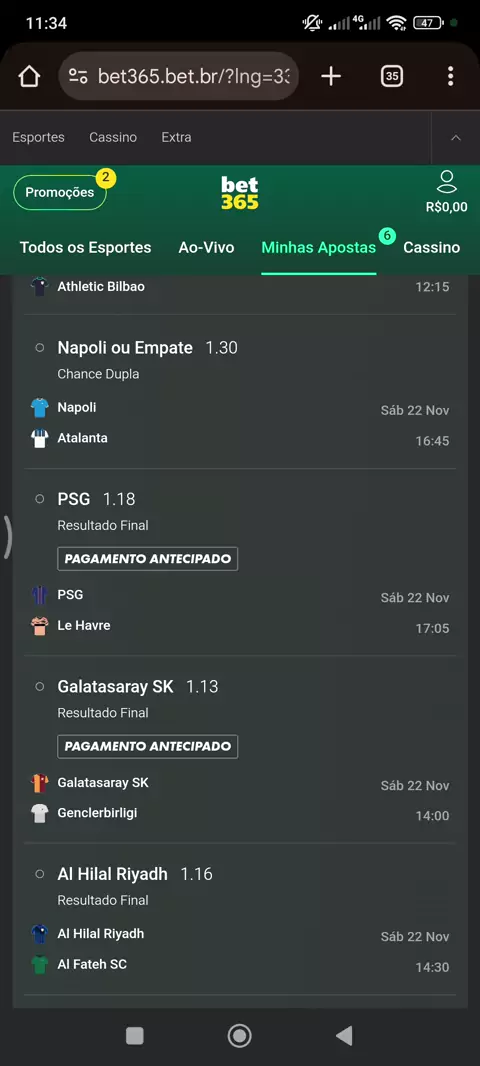Viewport: 480px width, 1066px height.
Task: Tap the site settings icon in the address bar
Action: click(78, 76)
